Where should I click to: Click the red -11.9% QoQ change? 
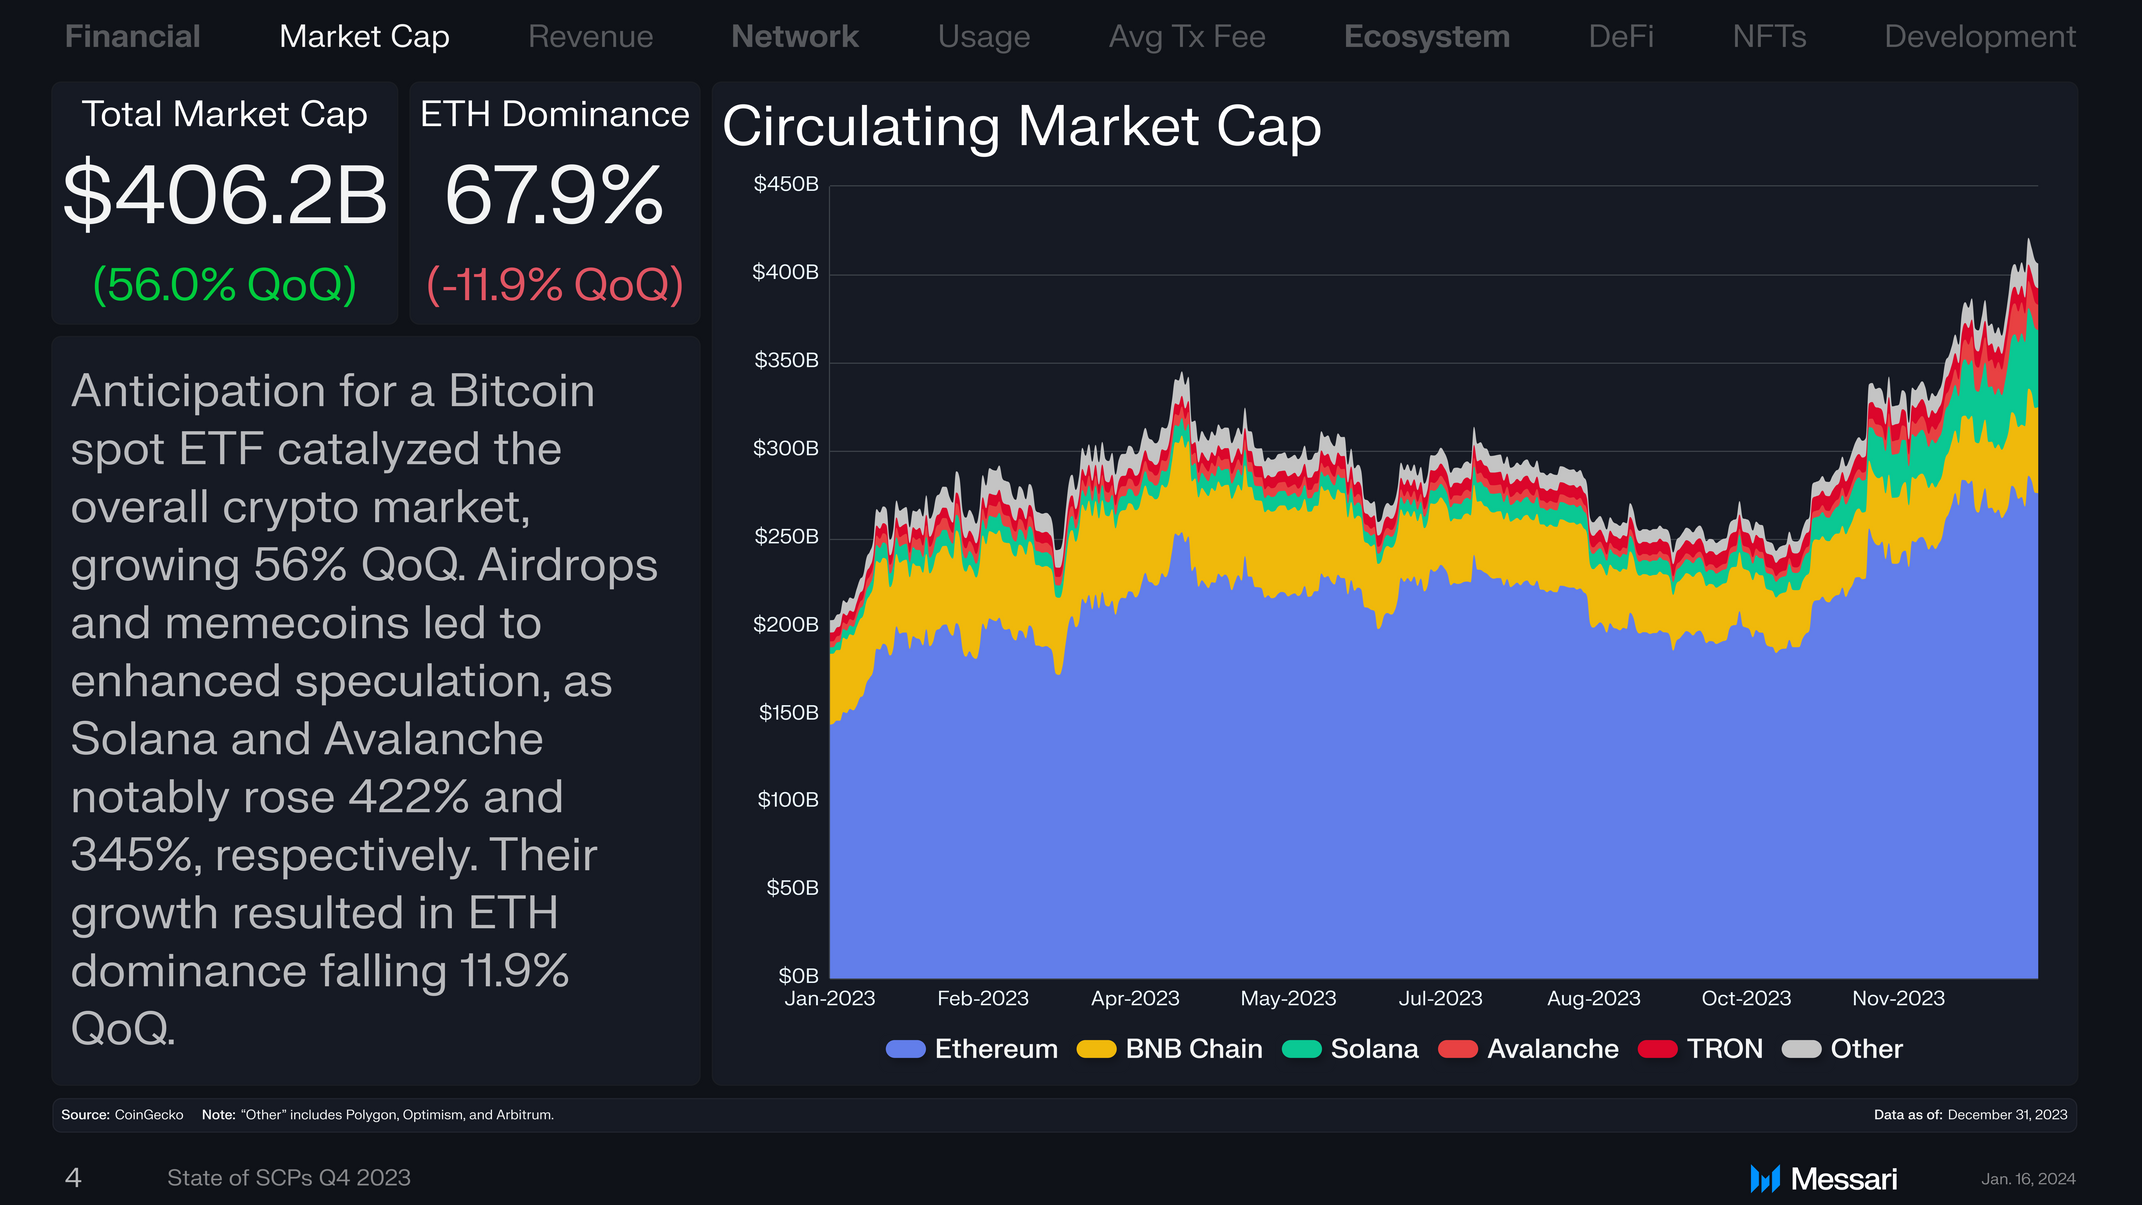555,285
